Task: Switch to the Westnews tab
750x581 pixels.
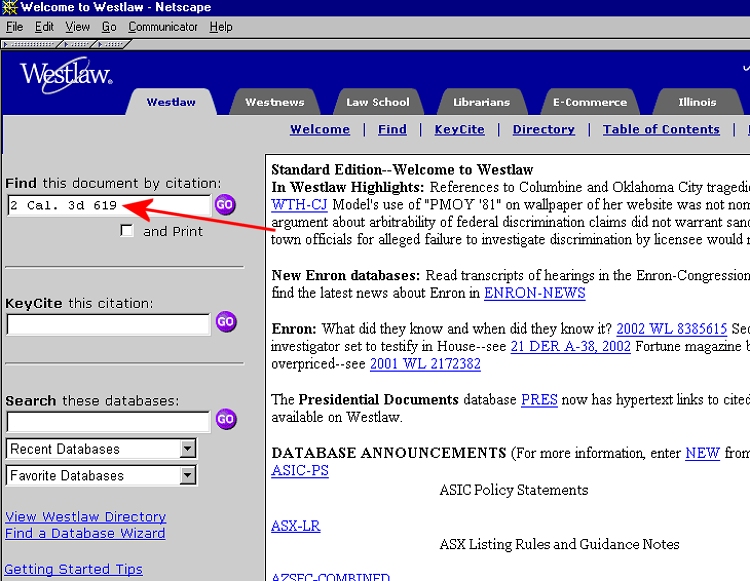Action: tap(275, 102)
